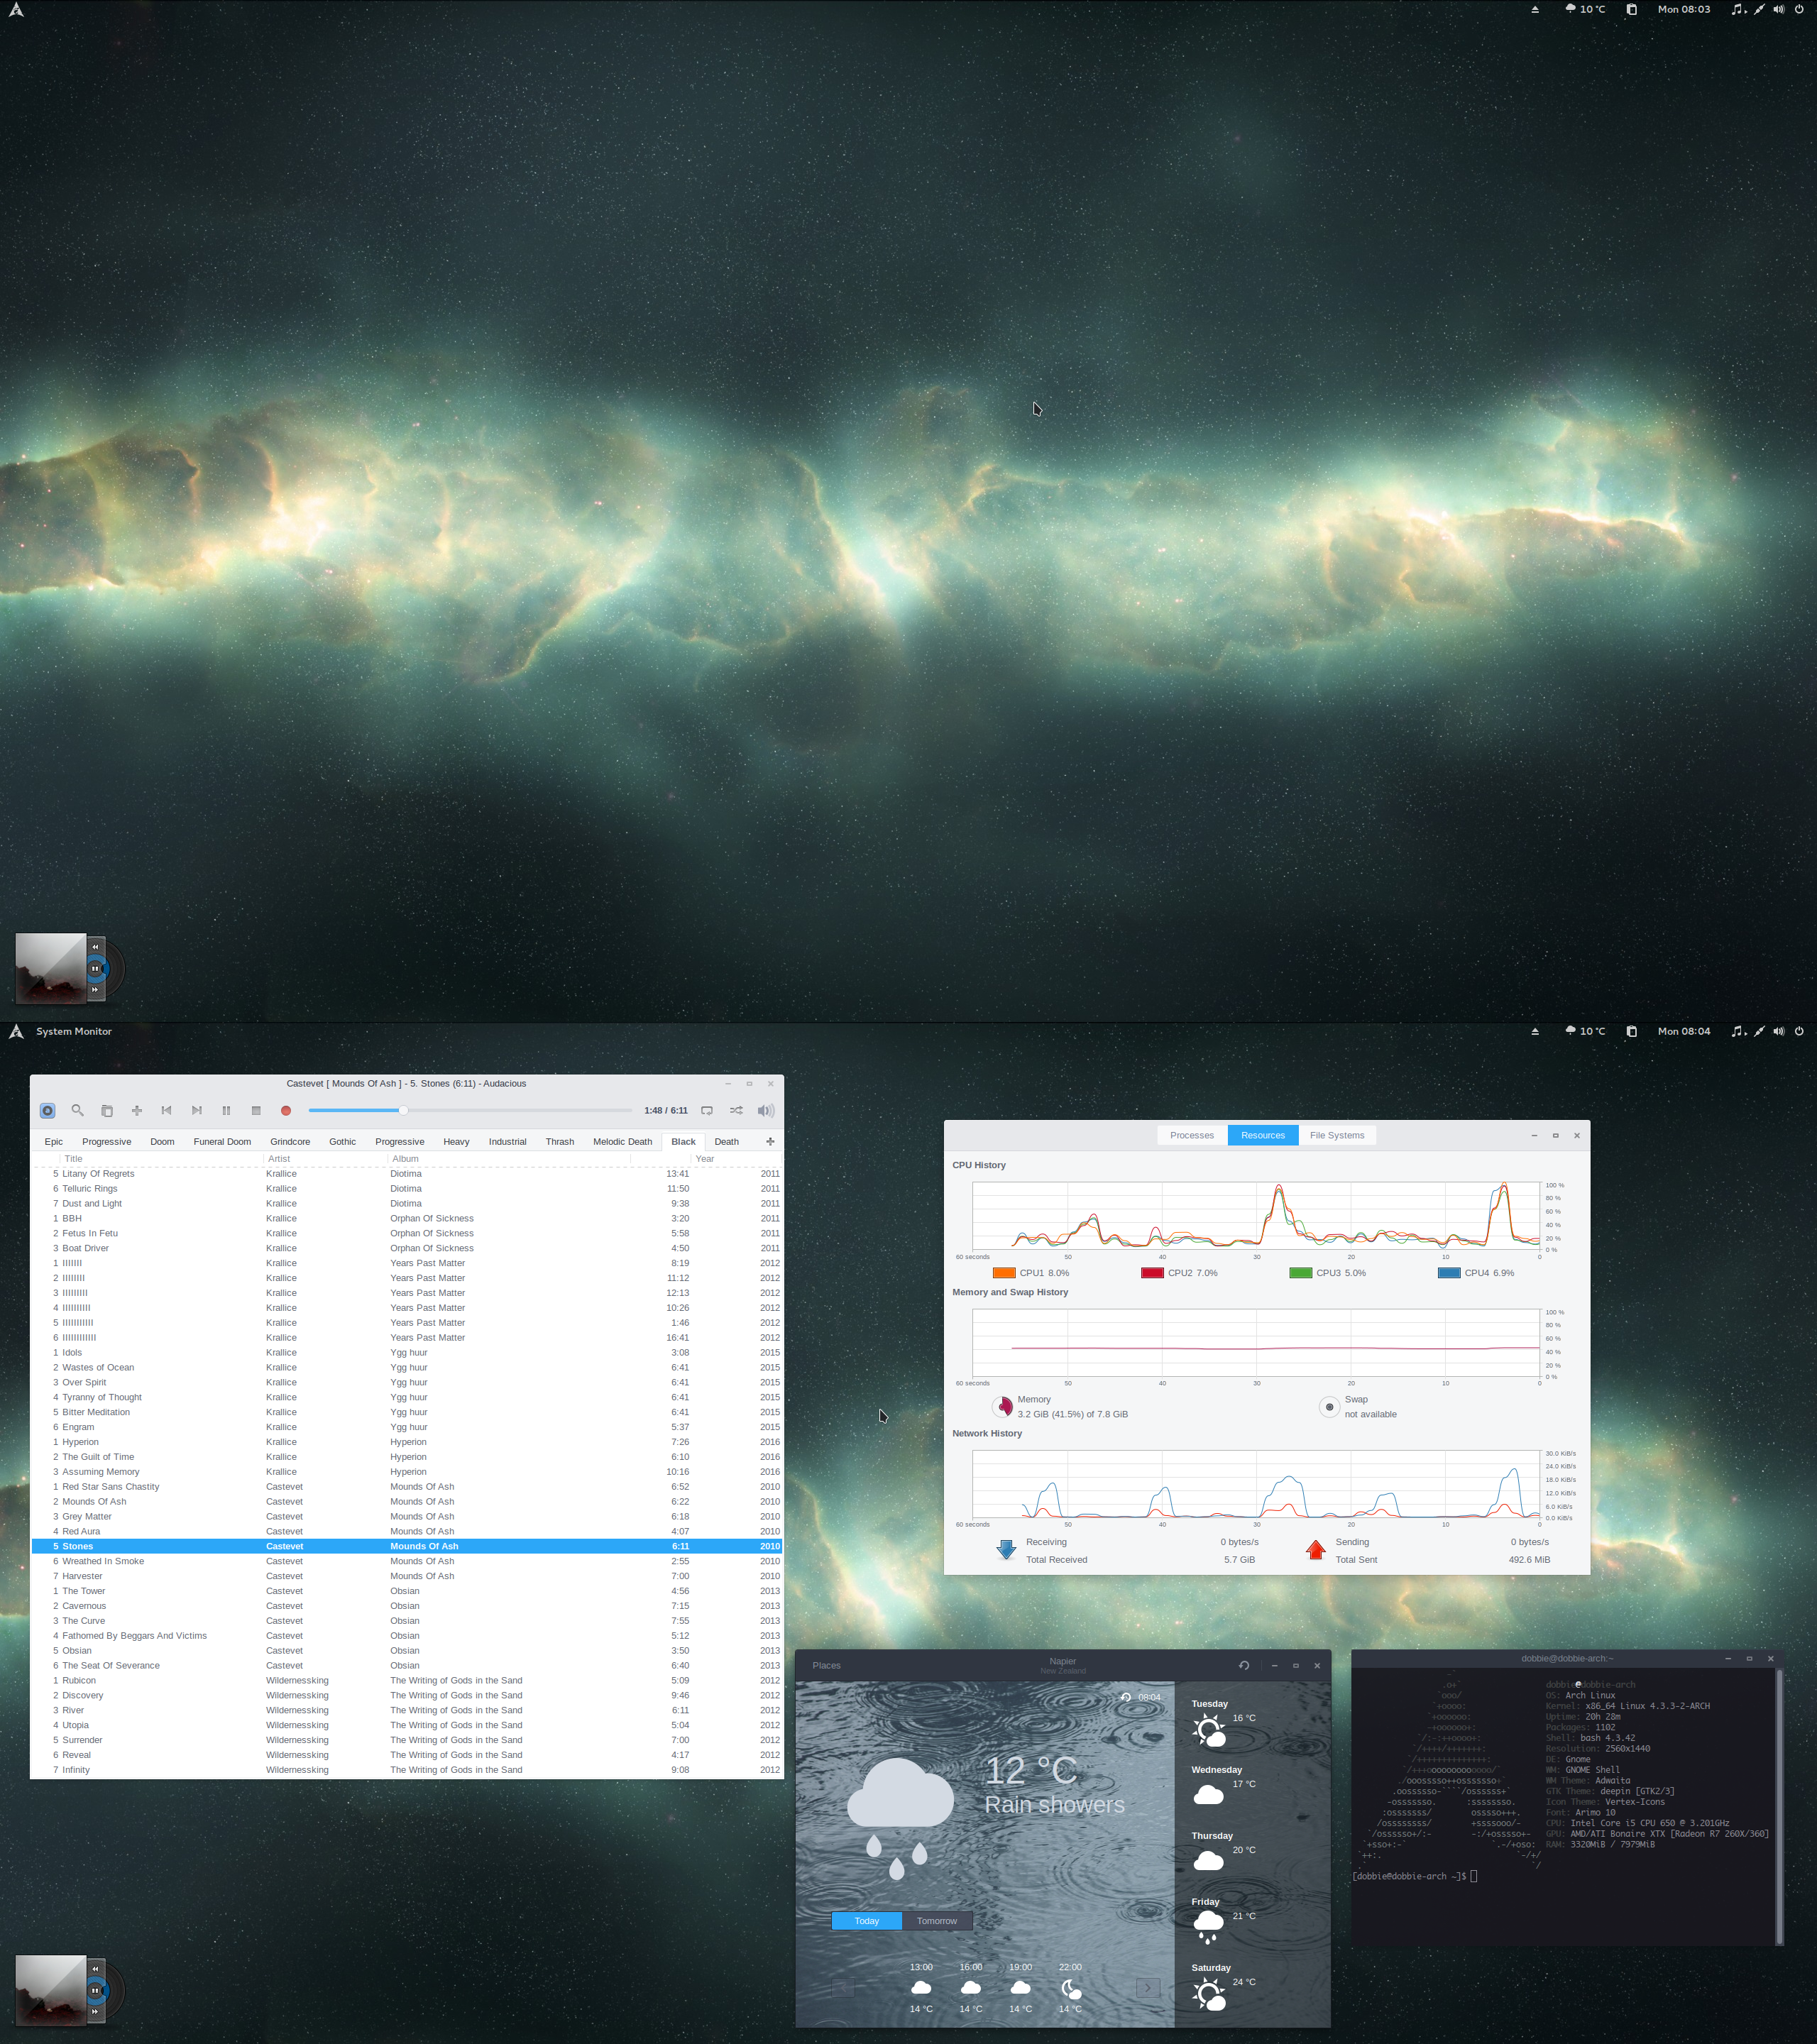Switch to the Funeral Doom playlist tab

pos(222,1141)
